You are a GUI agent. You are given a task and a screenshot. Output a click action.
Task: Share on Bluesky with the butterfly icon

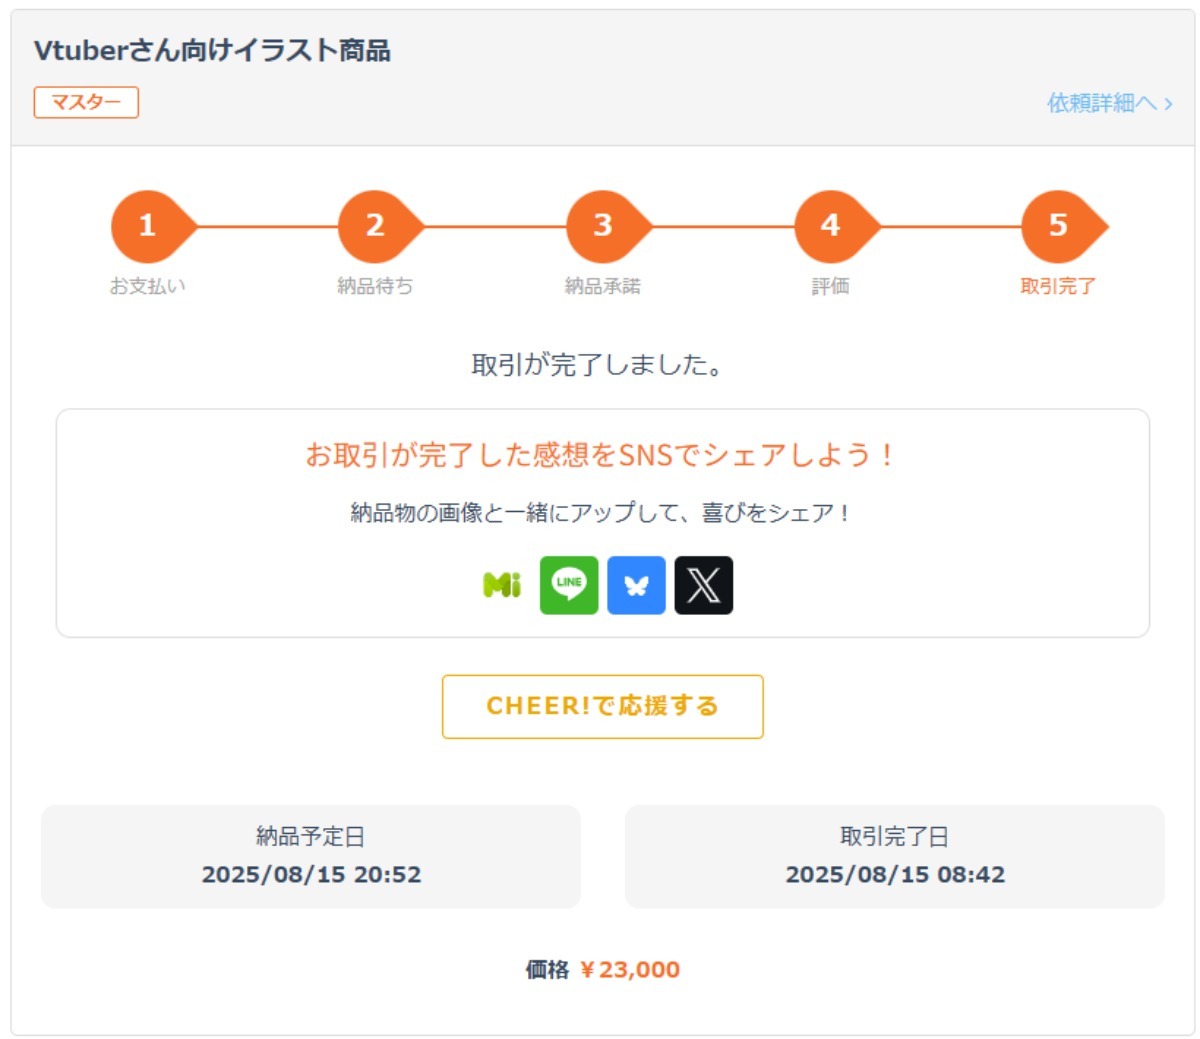click(x=636, y=585)
